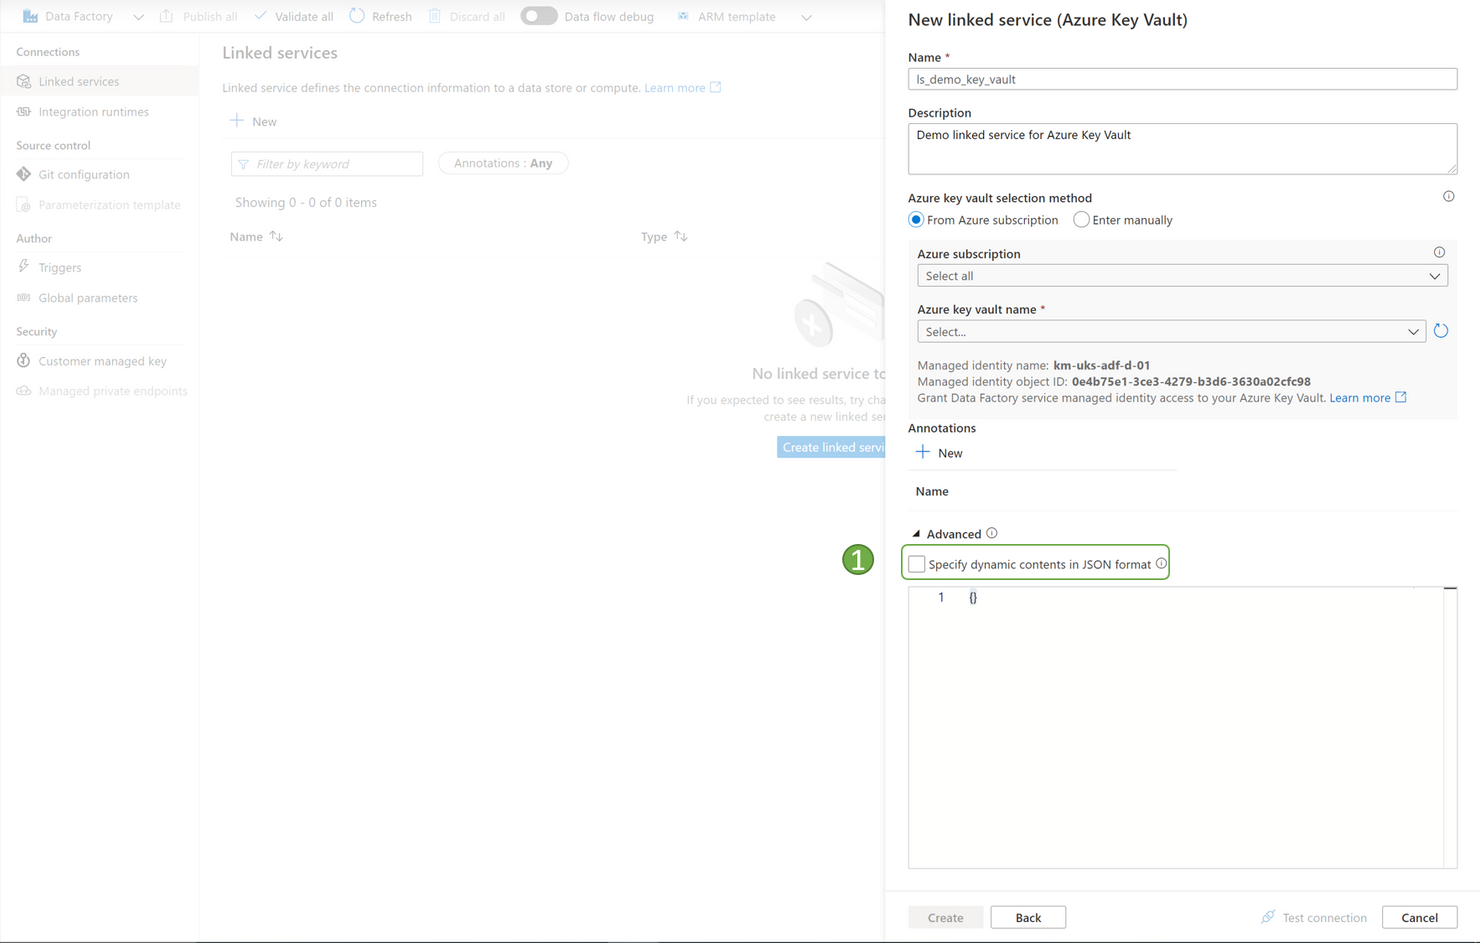Click the Create linked service button
The image size is (1480, 943).
[832, 447]
